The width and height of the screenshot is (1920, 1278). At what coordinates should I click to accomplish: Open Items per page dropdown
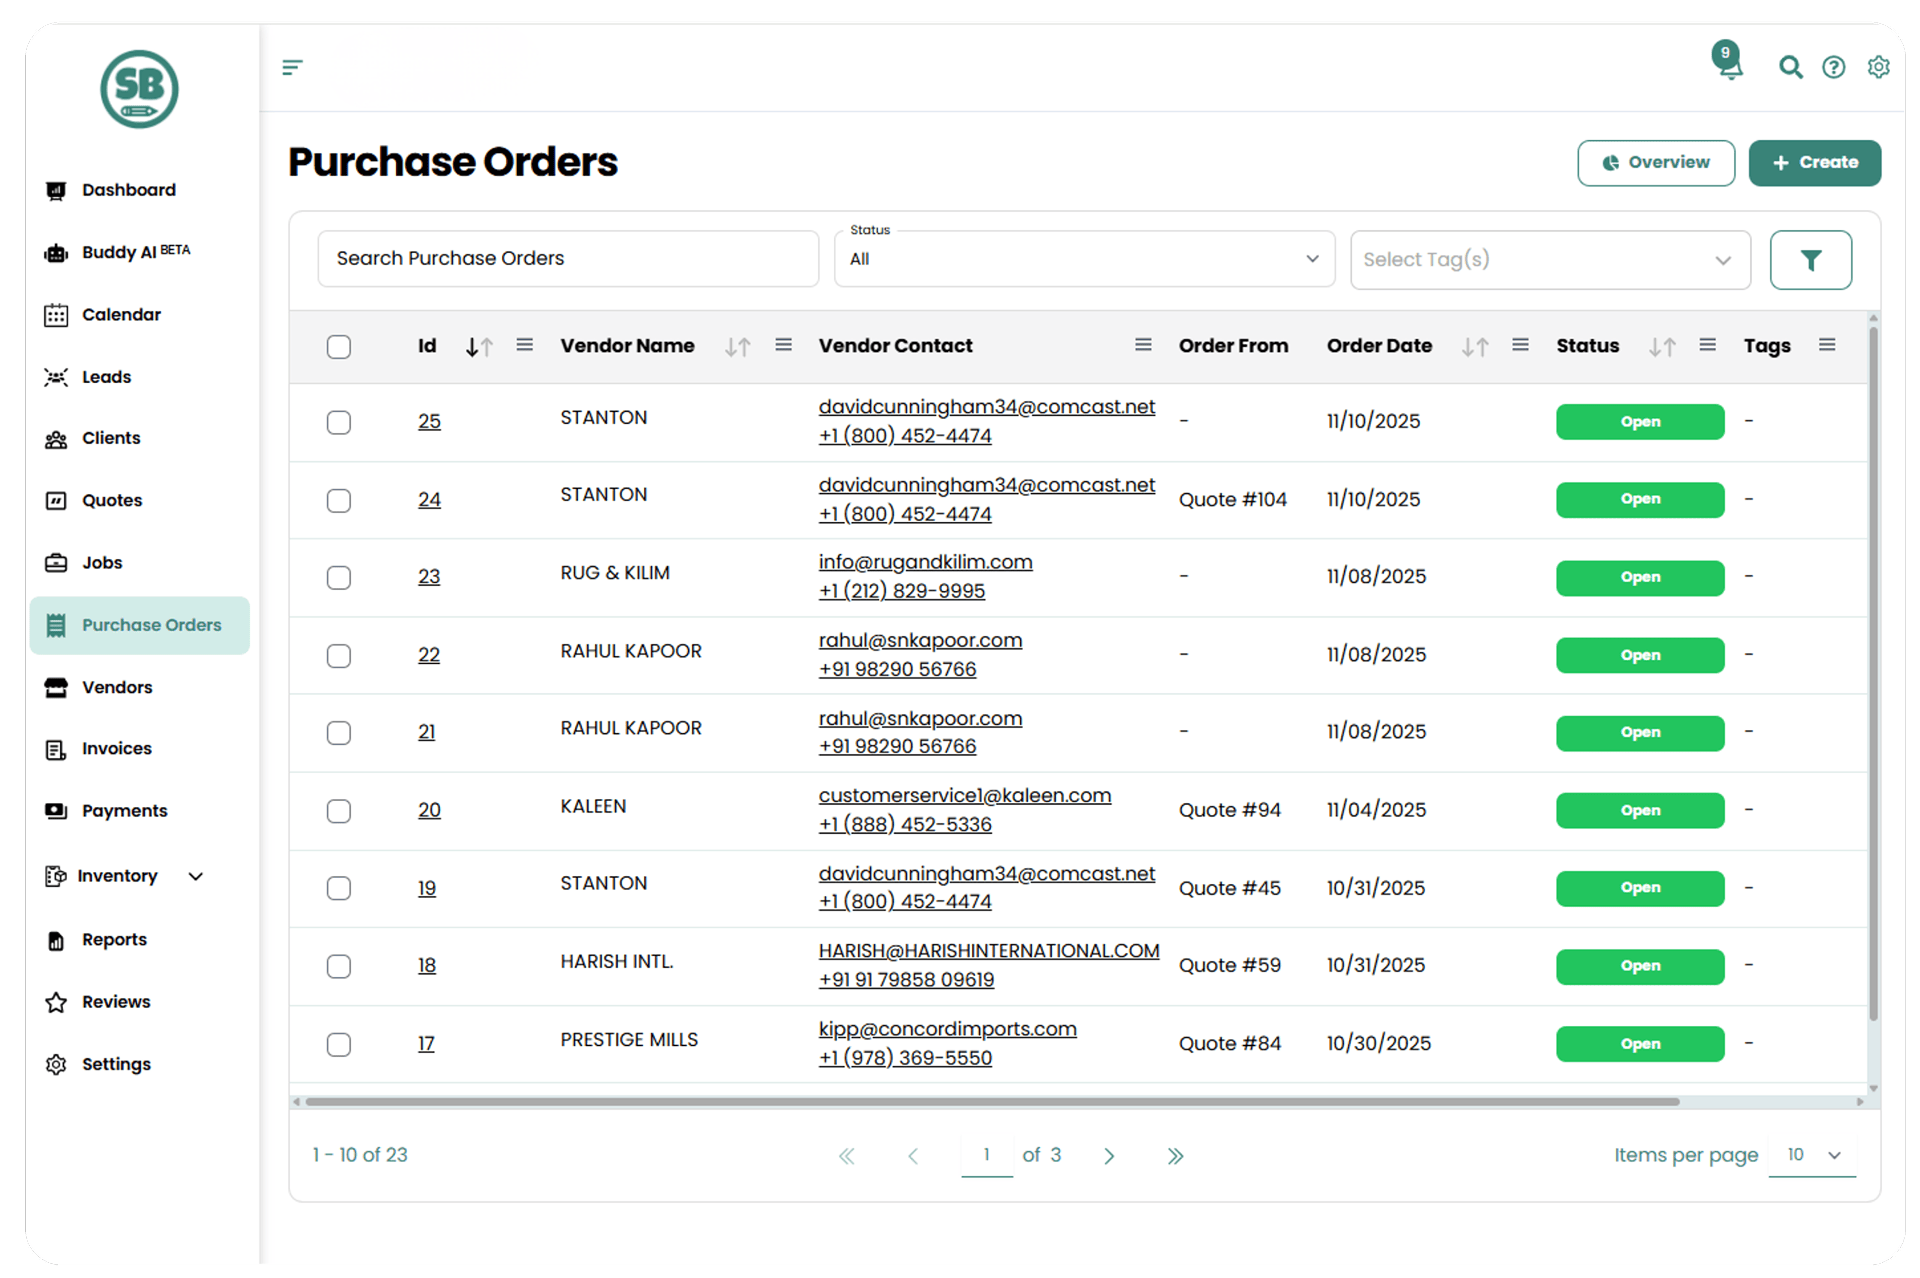(x=1812, y=1155)
